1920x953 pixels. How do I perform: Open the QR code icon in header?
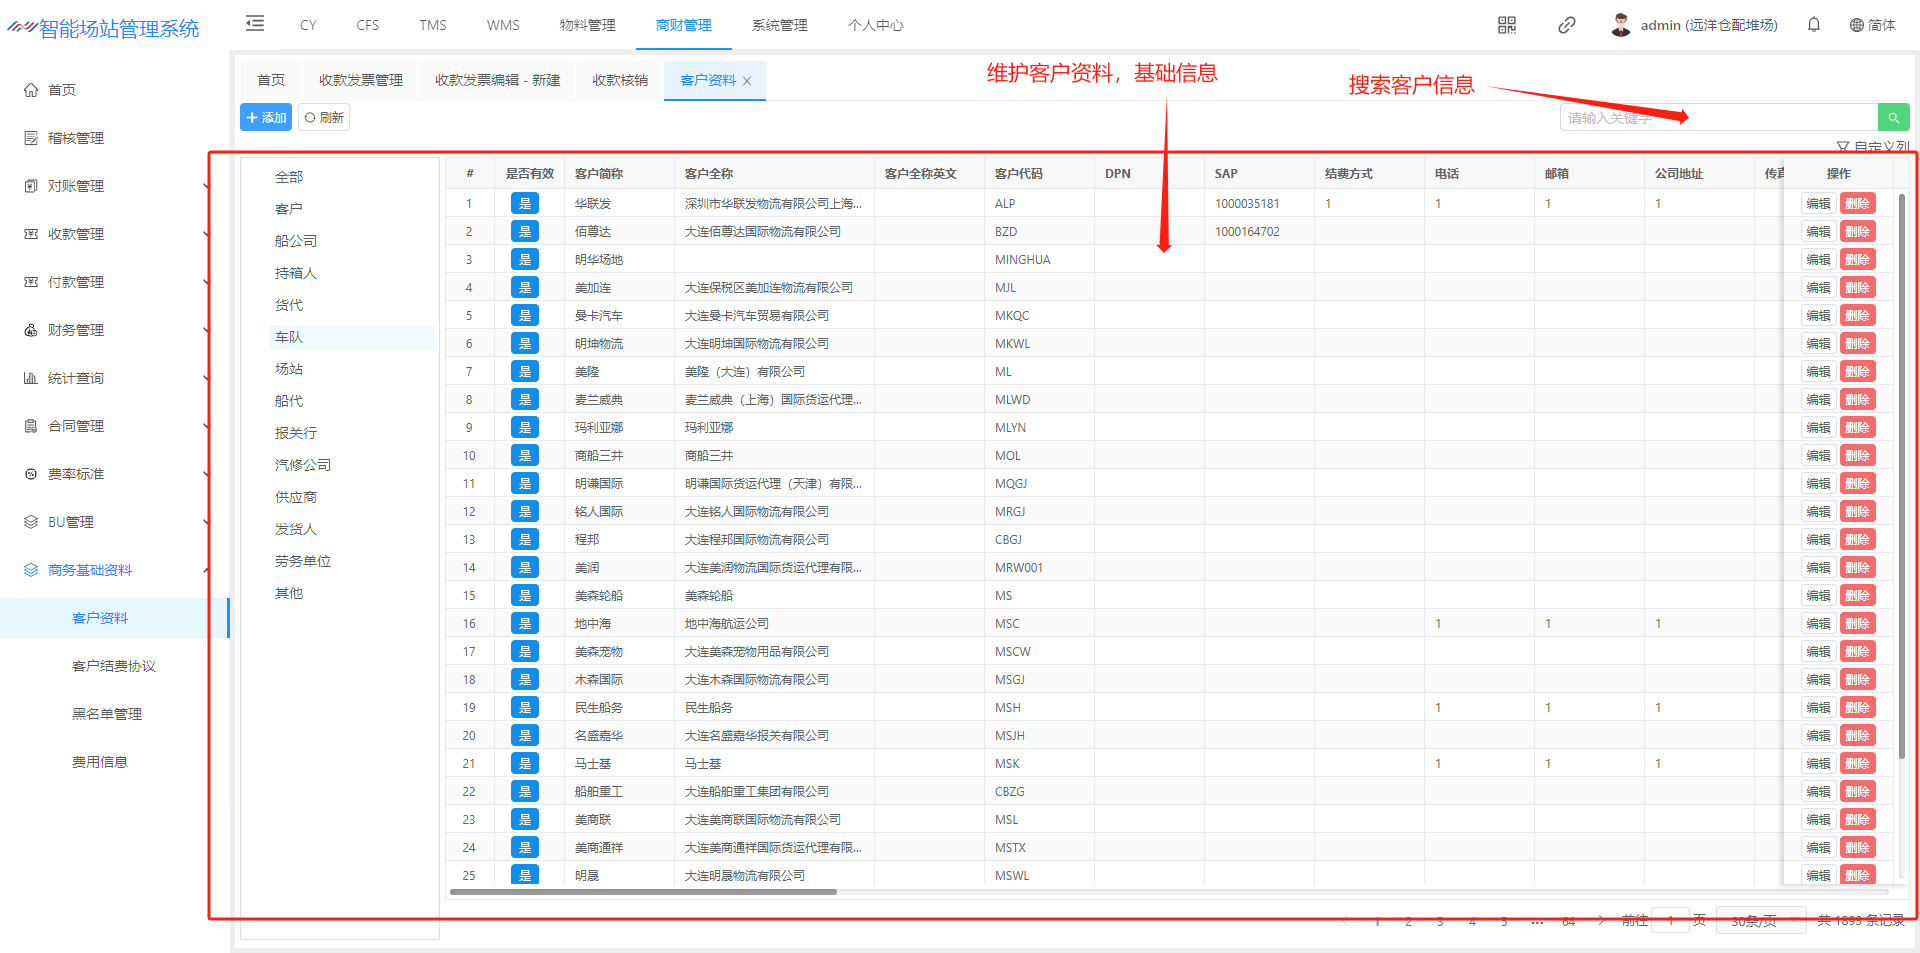[x=1507, y=25]
